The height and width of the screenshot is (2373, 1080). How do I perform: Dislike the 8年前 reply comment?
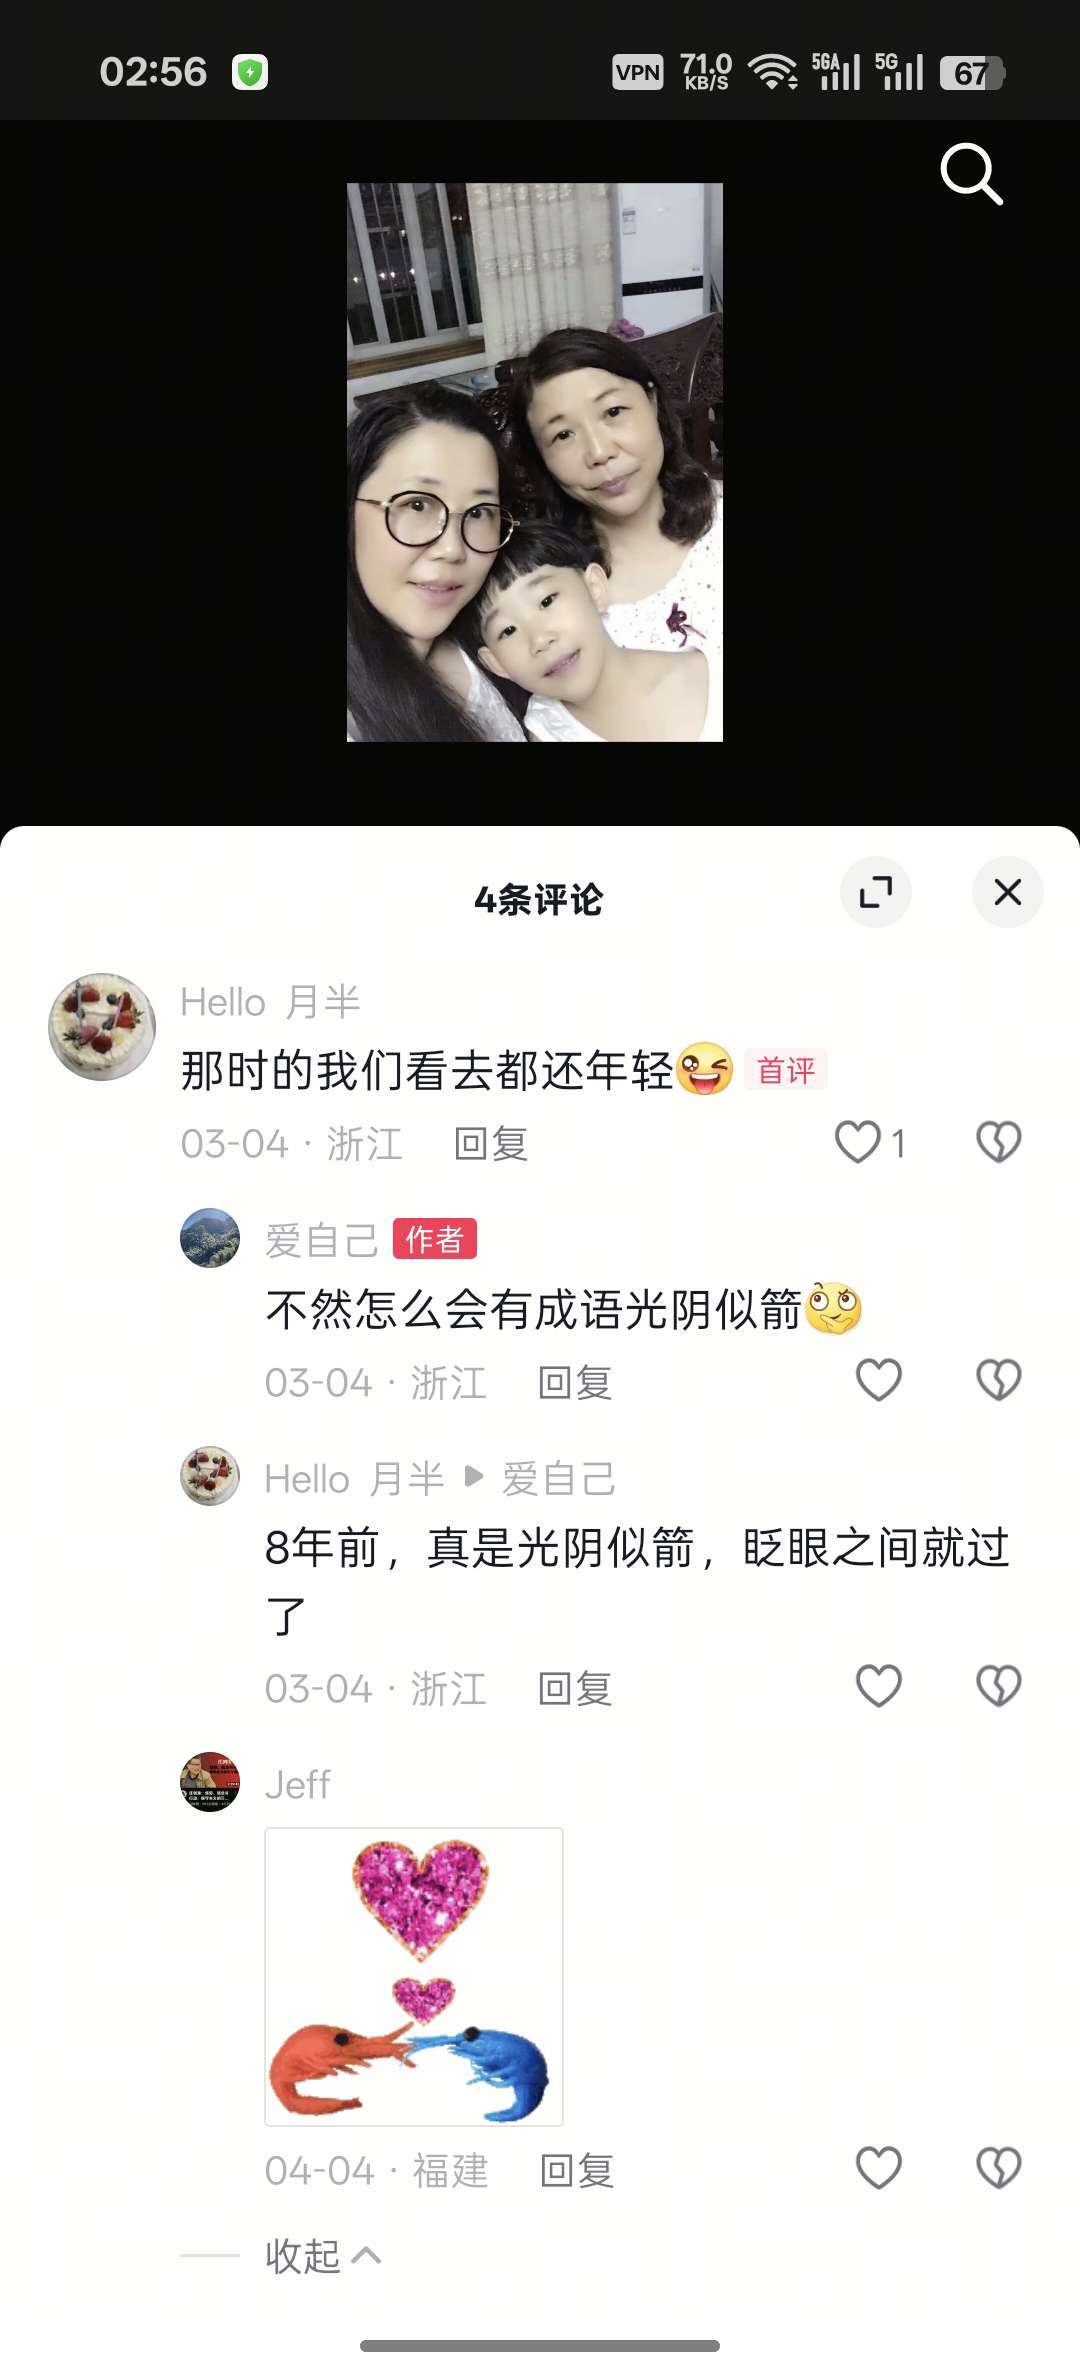tap(998, 1686)
